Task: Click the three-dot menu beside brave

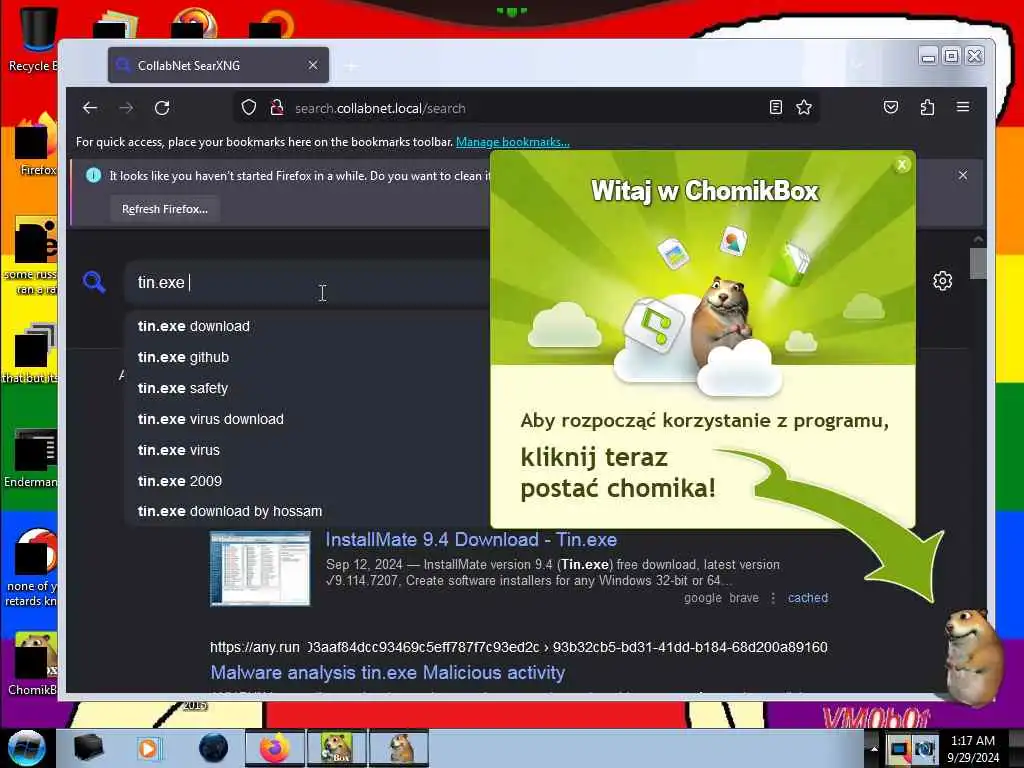Action: [x=773, y=598]
